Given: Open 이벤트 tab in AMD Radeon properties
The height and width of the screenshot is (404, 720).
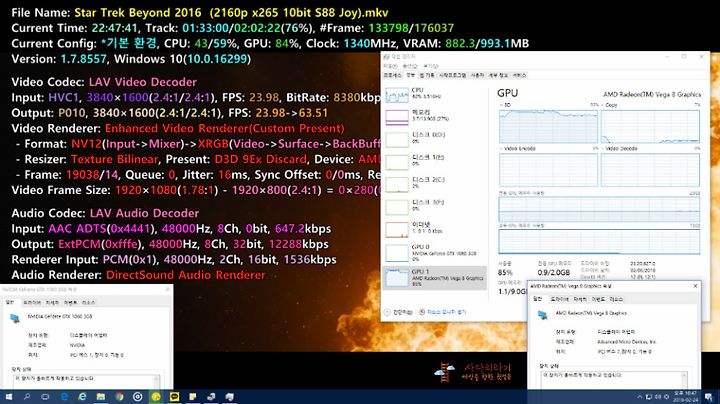Looking at the screenshot, I should coord(598,299).
